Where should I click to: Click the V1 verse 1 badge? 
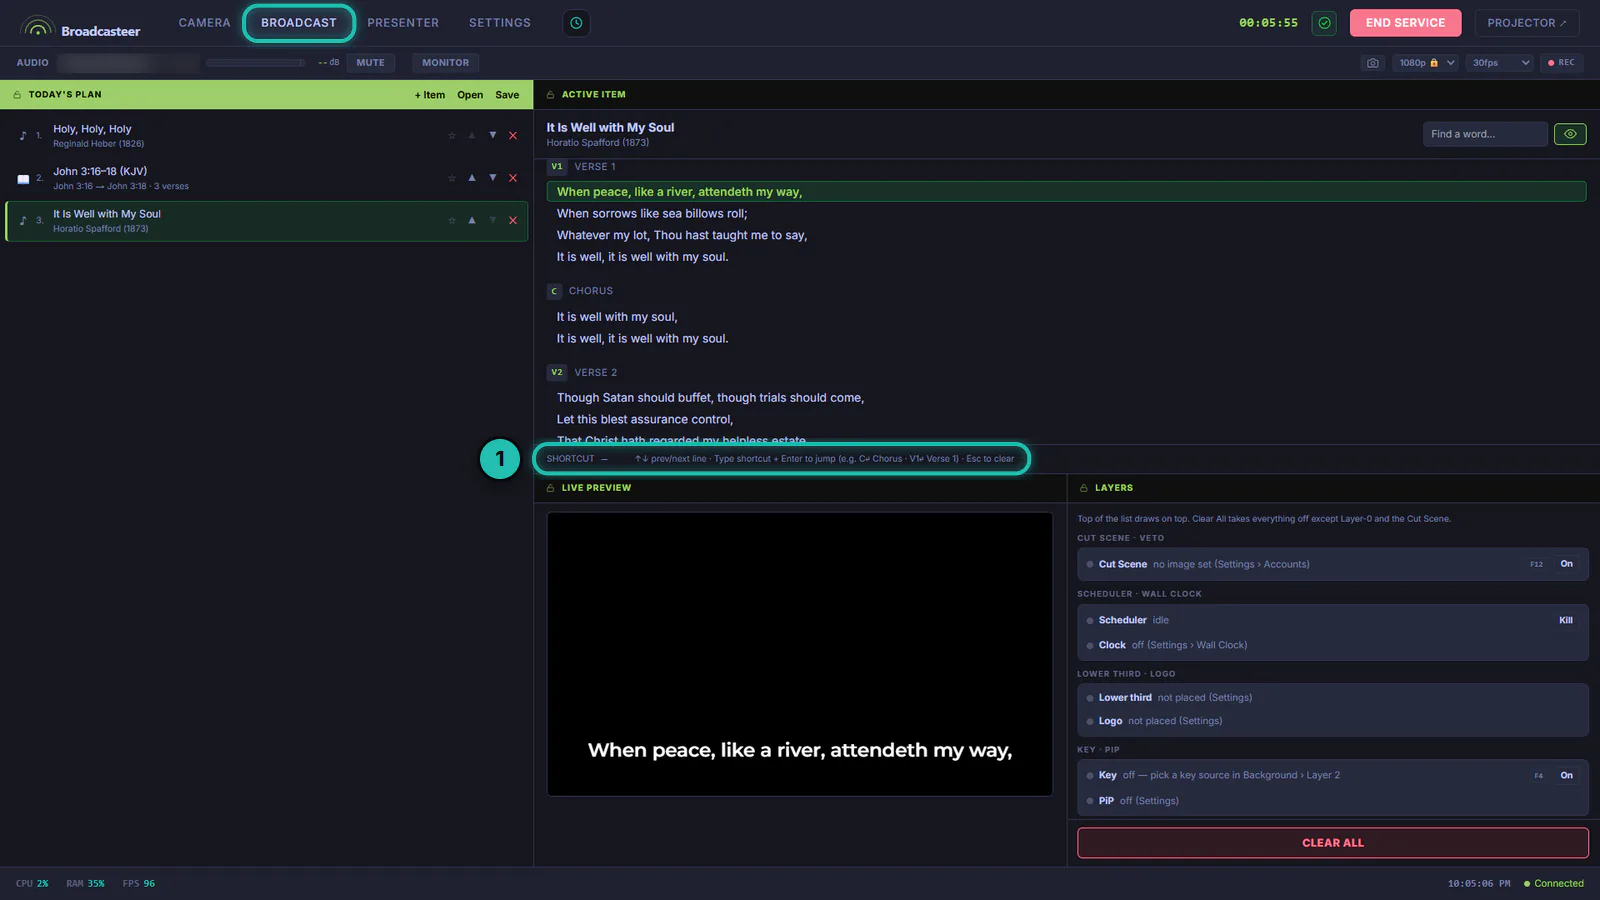[557, 167]
